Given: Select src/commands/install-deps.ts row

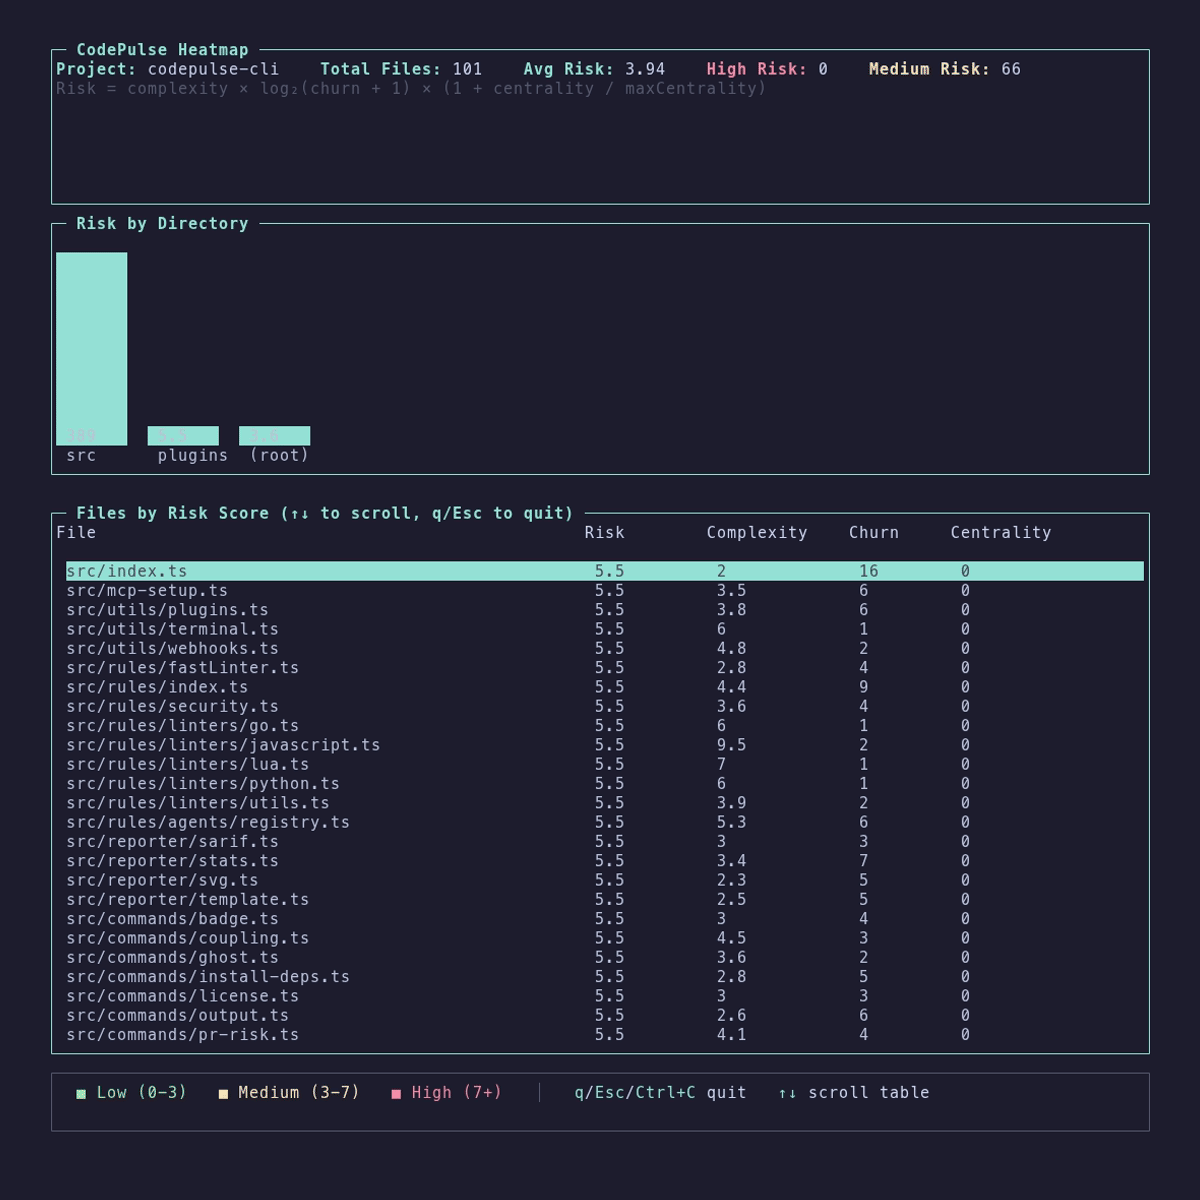Looking at the screenshot, I should (x=605, y=977).
